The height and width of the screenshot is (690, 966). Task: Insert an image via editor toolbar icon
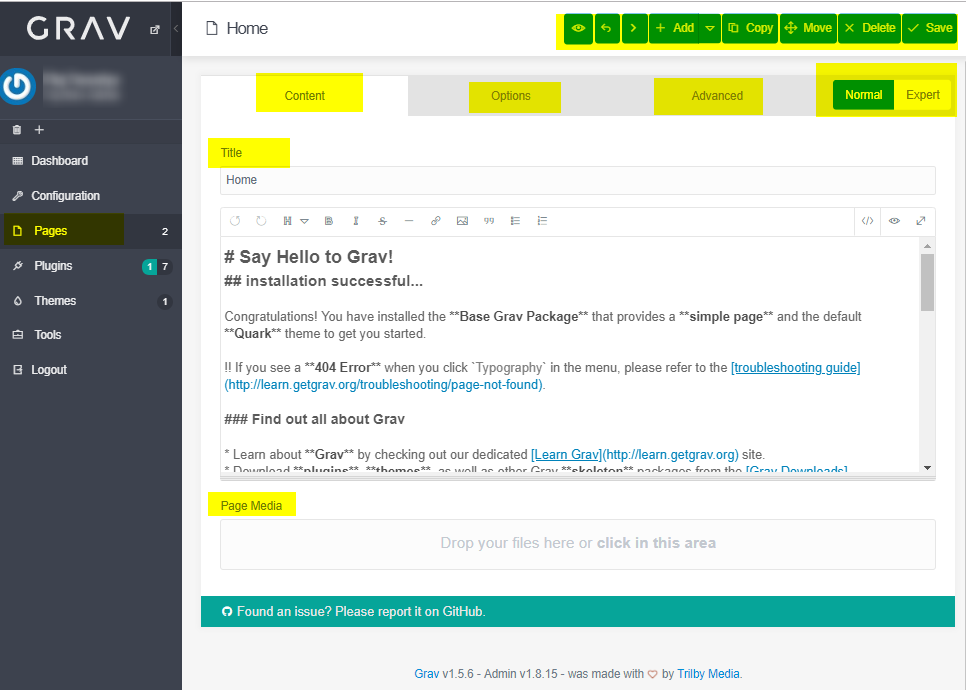coord(462,221)
